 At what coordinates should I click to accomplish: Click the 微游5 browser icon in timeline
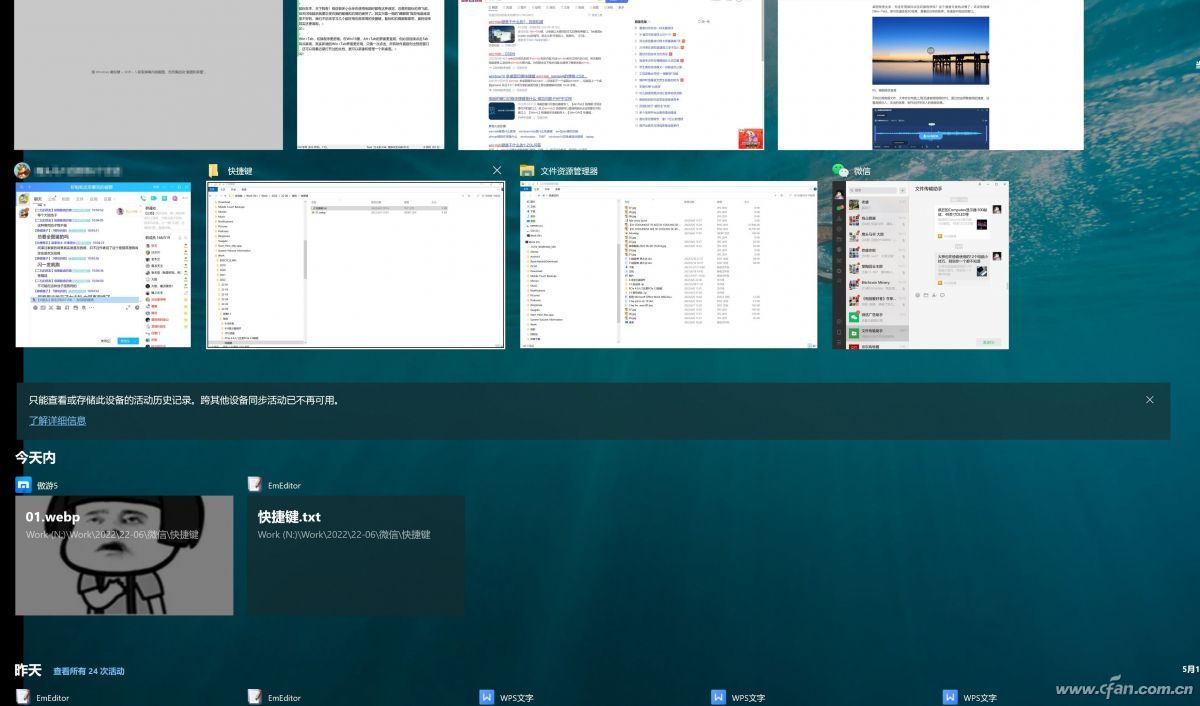(23, 485)
